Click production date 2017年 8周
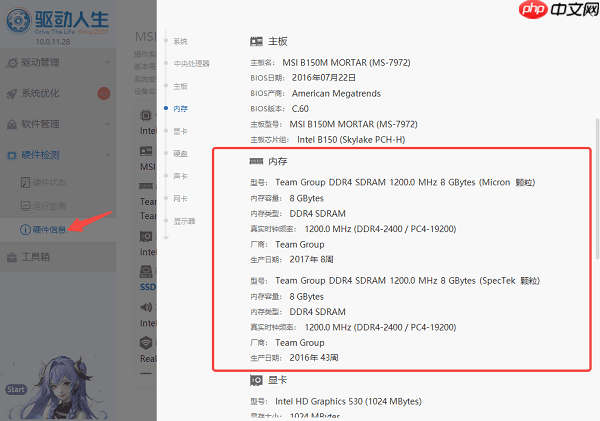 pos(311,259)
